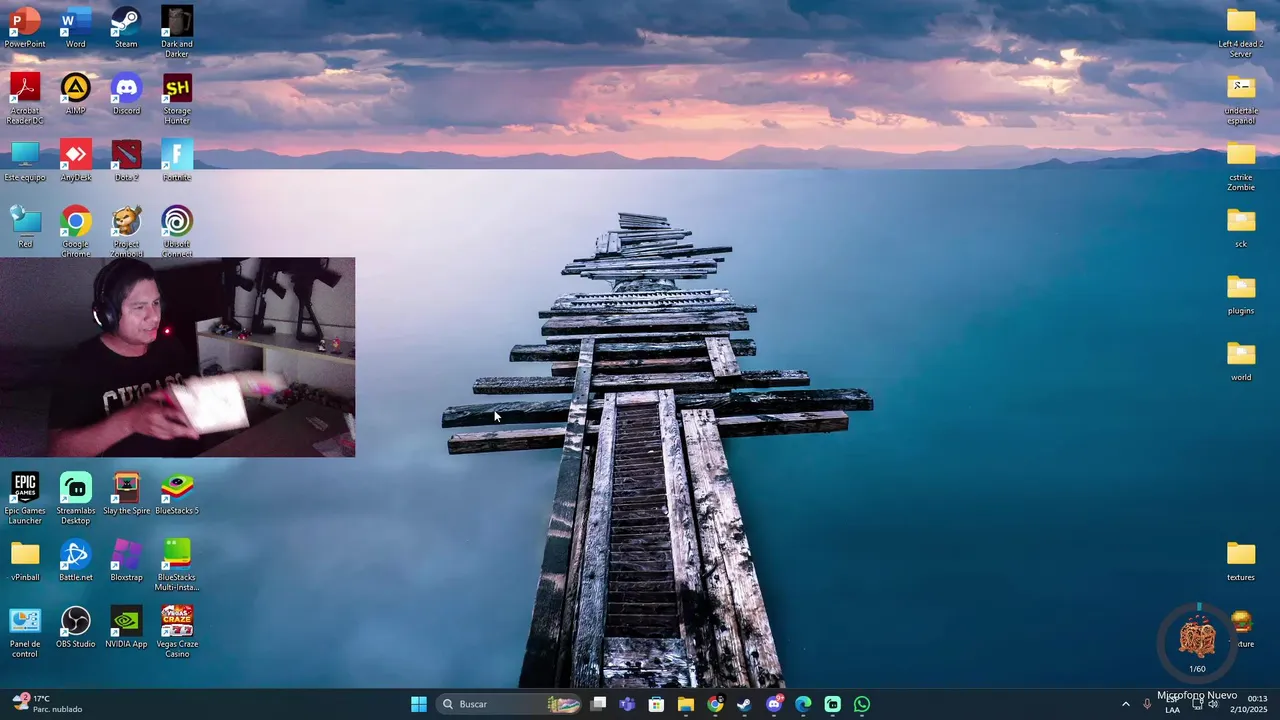The image size is (1280, 720).
Task: Click the Project Zomboid icon
Action: (126, 231)
